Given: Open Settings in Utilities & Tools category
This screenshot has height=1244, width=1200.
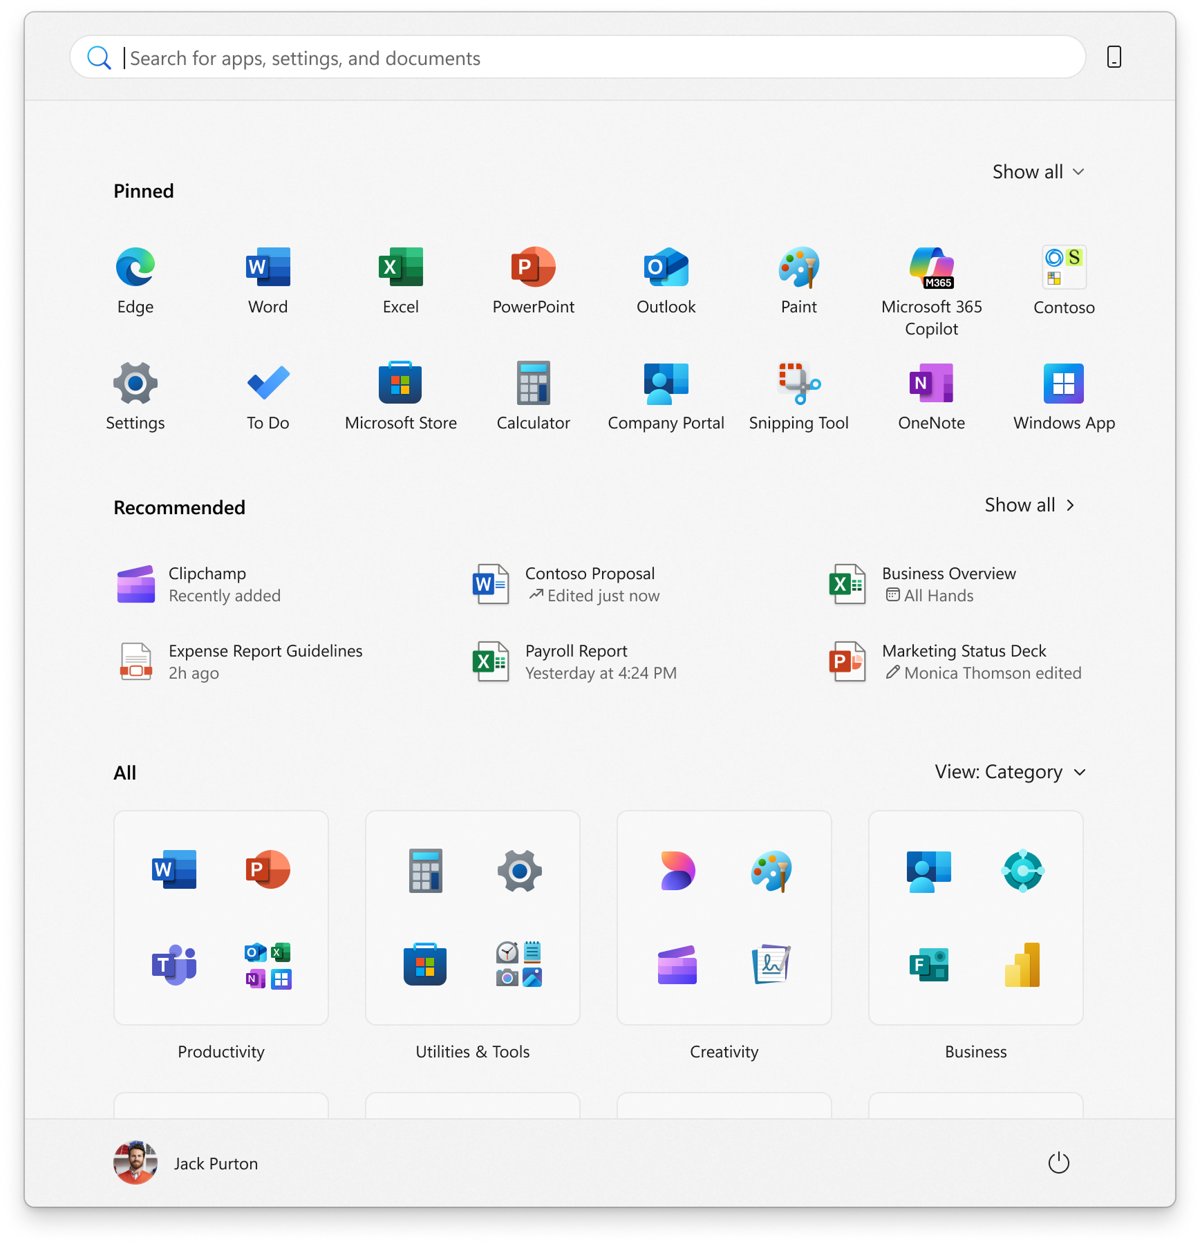Looking at the screenshot, I should (x=520, y=870).
